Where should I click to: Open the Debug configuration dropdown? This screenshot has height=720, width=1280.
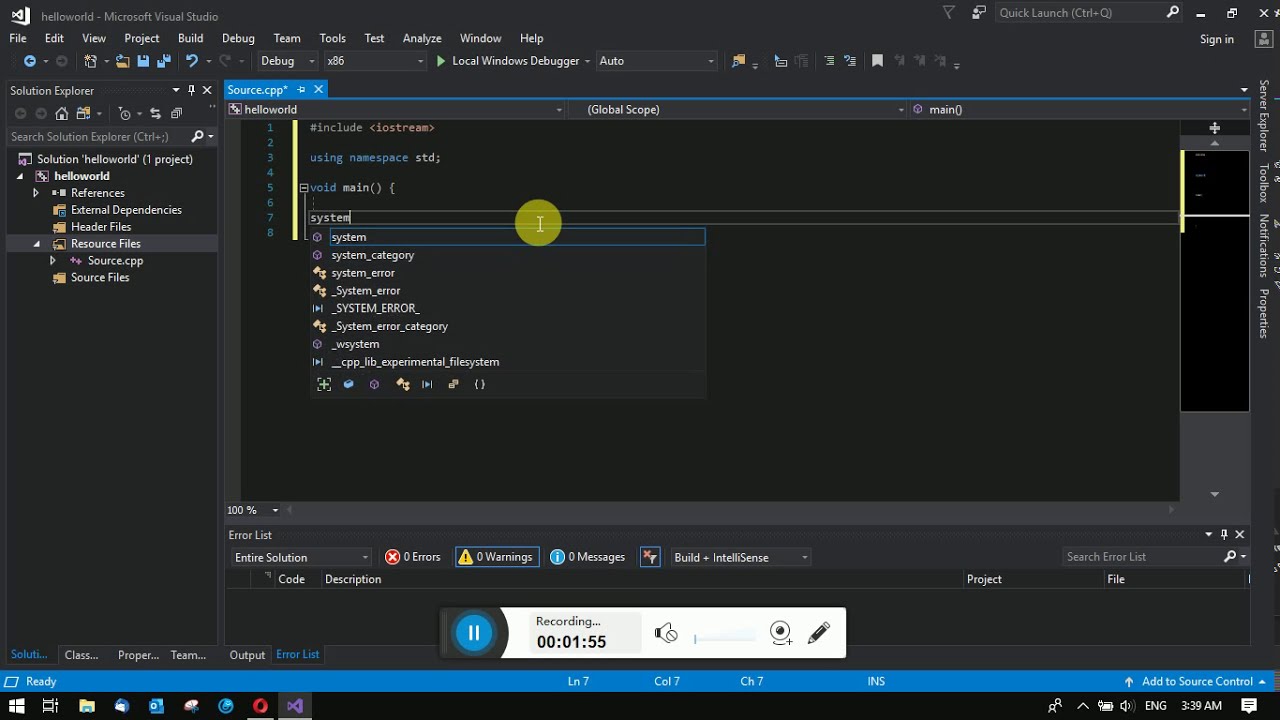287,61
